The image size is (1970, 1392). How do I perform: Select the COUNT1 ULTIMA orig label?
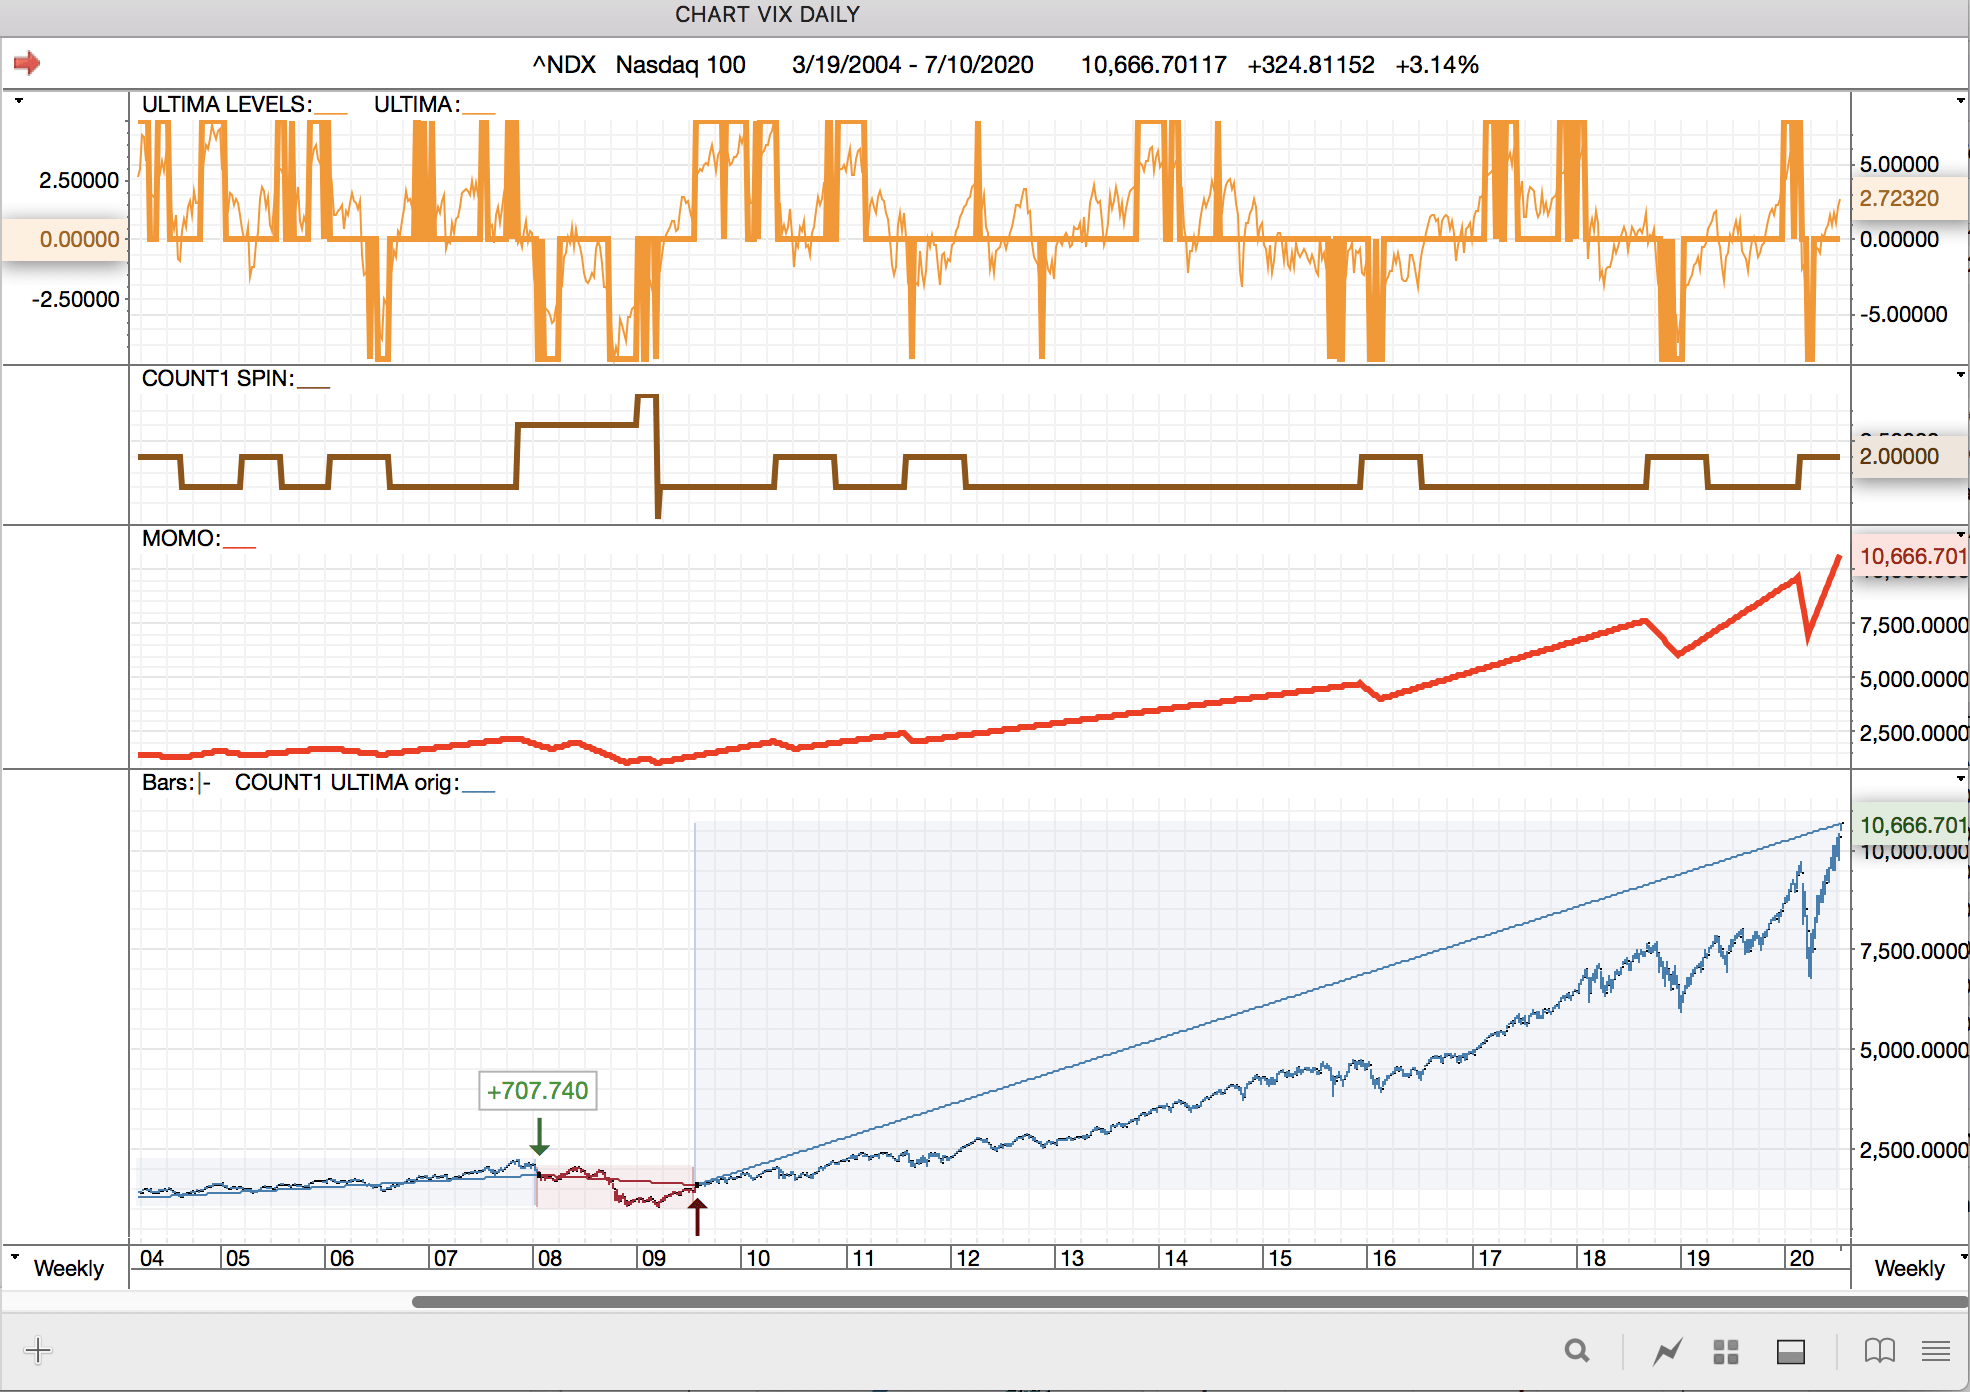(346, 783)
